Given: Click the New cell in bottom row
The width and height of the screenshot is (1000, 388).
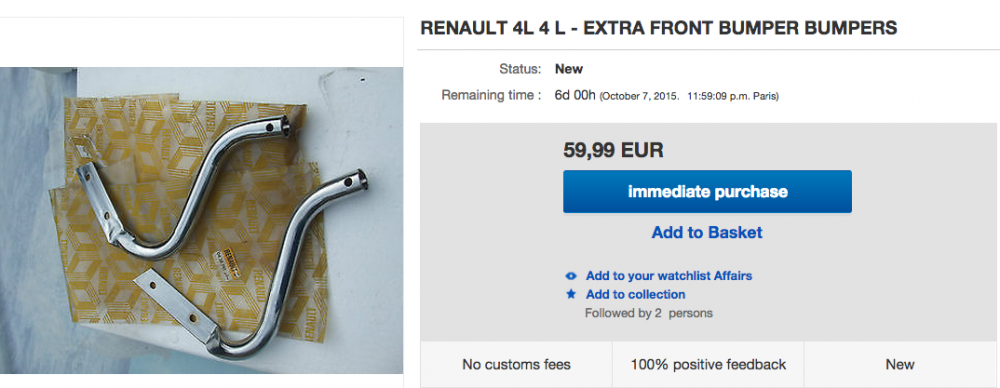Looking at the screenshot, I should 900,364.
